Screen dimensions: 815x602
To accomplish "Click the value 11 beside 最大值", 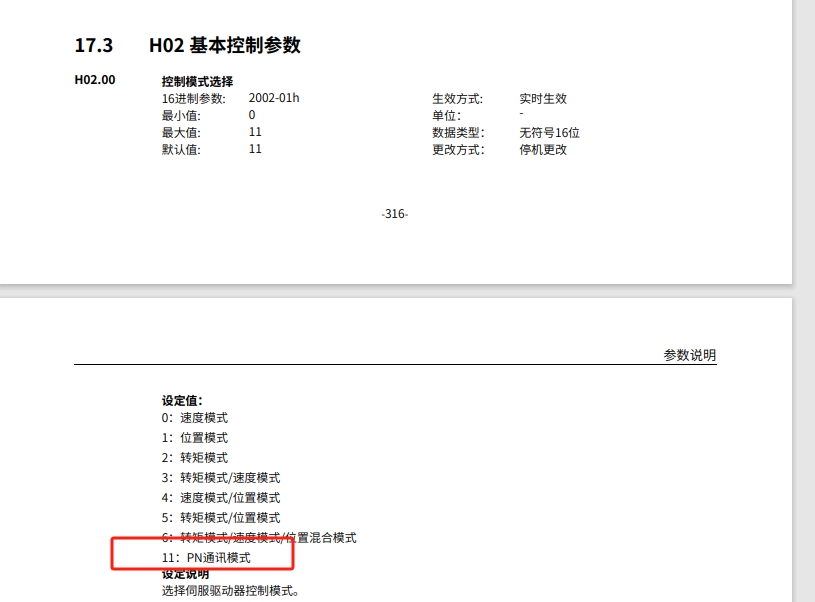I will pyautogui.click(x=255, y=132).
